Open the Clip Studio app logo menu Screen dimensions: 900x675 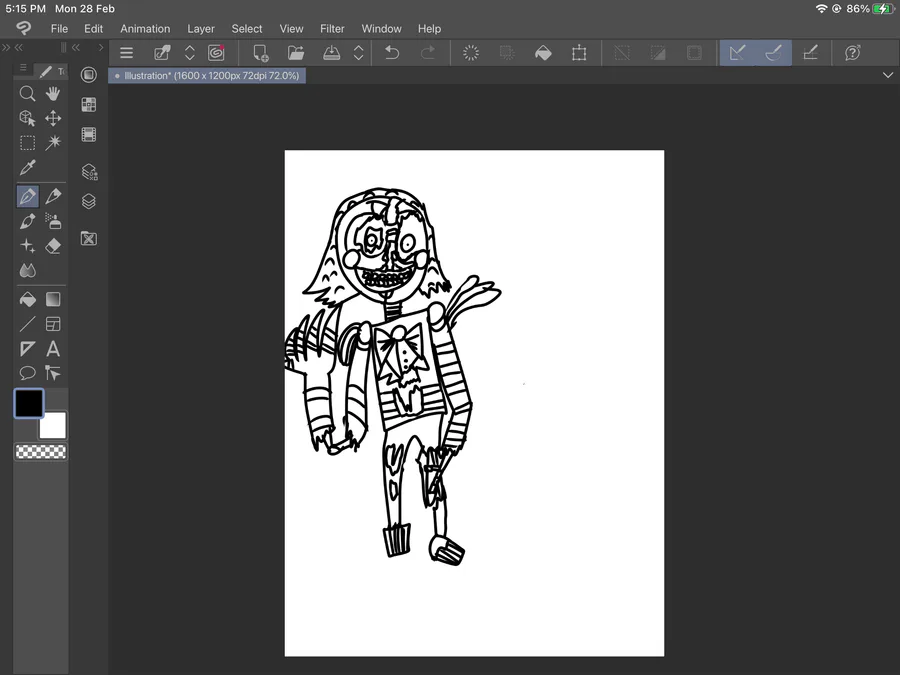tap(24, 28)
